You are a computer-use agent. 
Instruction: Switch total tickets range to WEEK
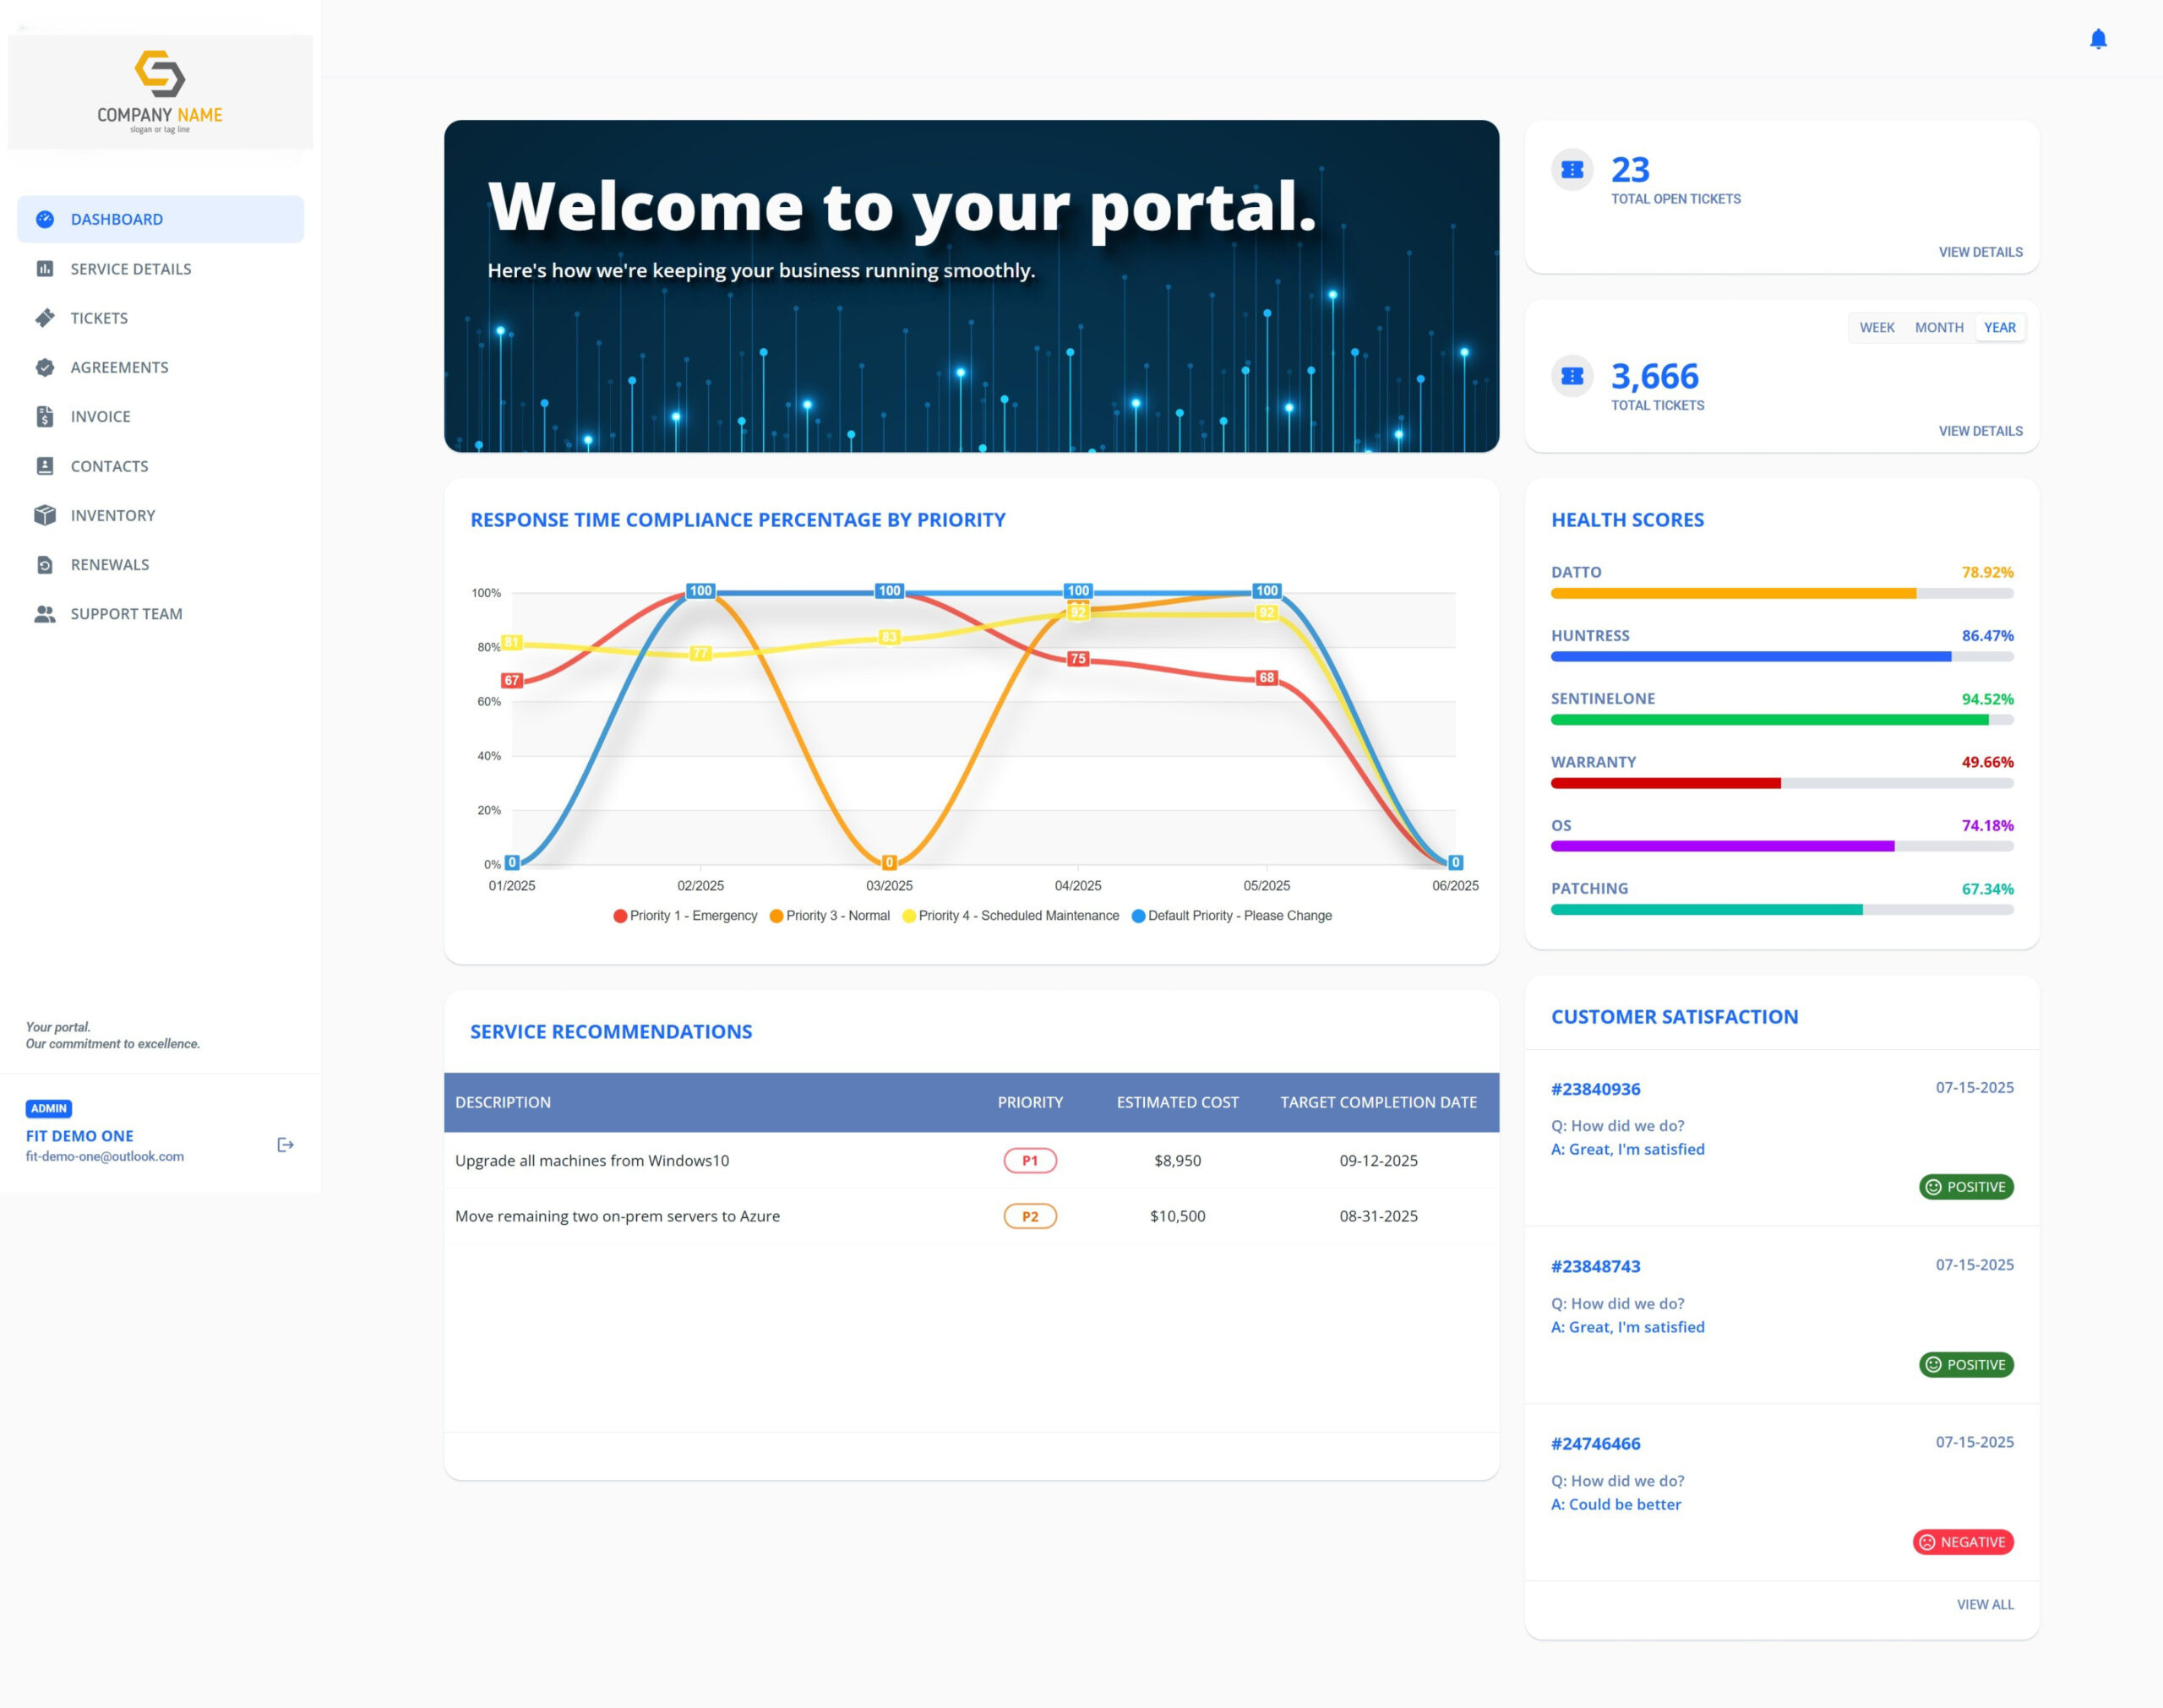pos(1876,328)
